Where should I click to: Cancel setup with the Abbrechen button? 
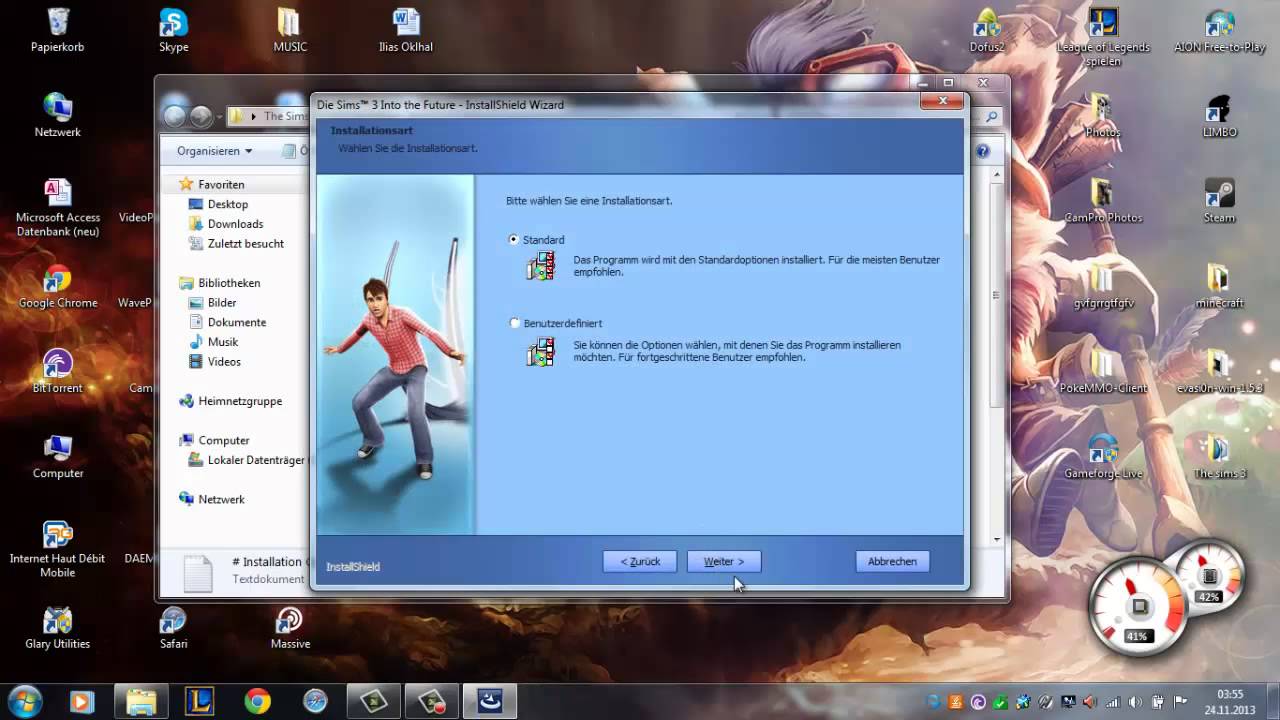click(892, 562)
